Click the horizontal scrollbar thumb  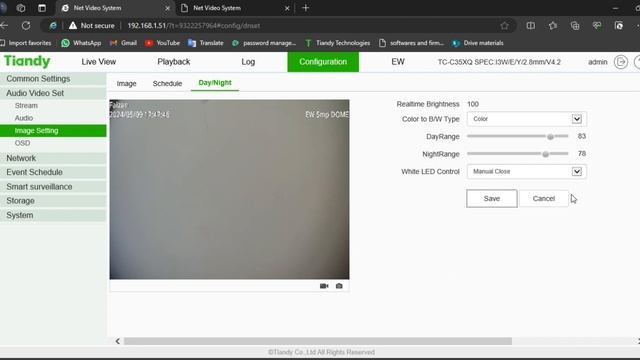[318, 341]
